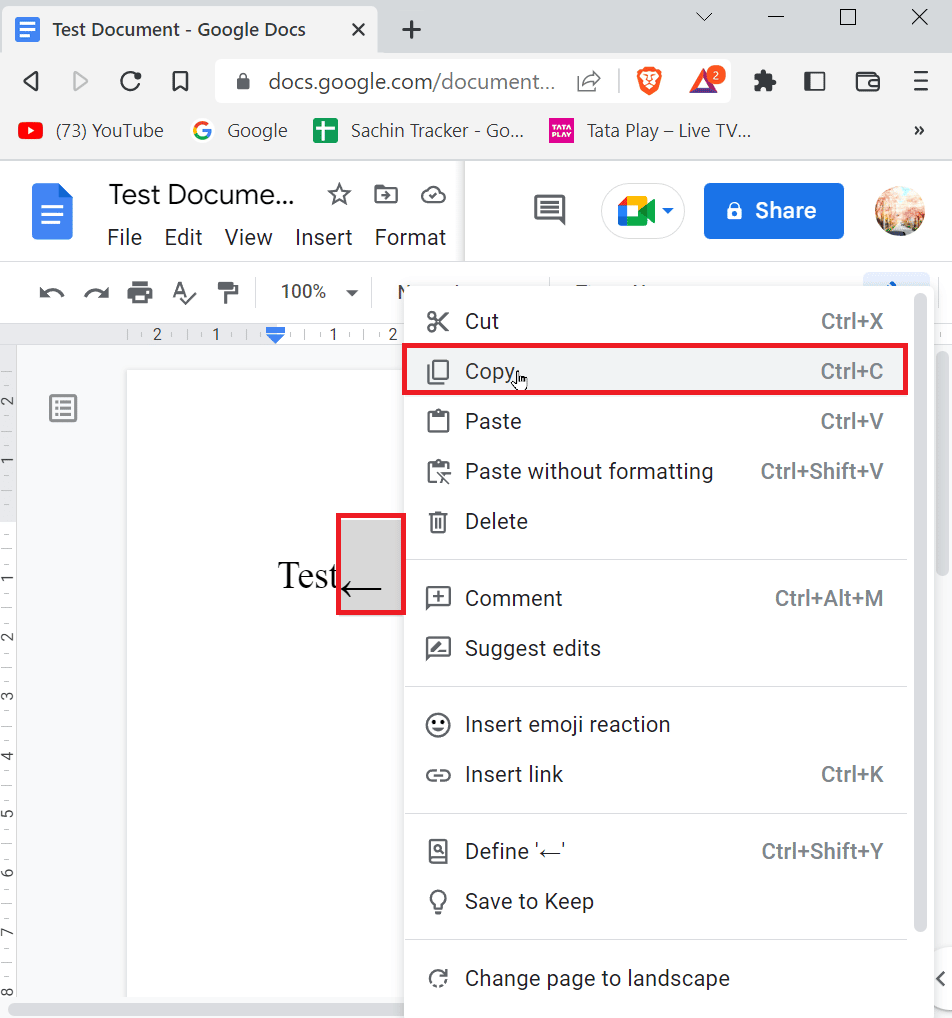Move the document to a folder
The image size is (952, 1018).
[386, 194]
